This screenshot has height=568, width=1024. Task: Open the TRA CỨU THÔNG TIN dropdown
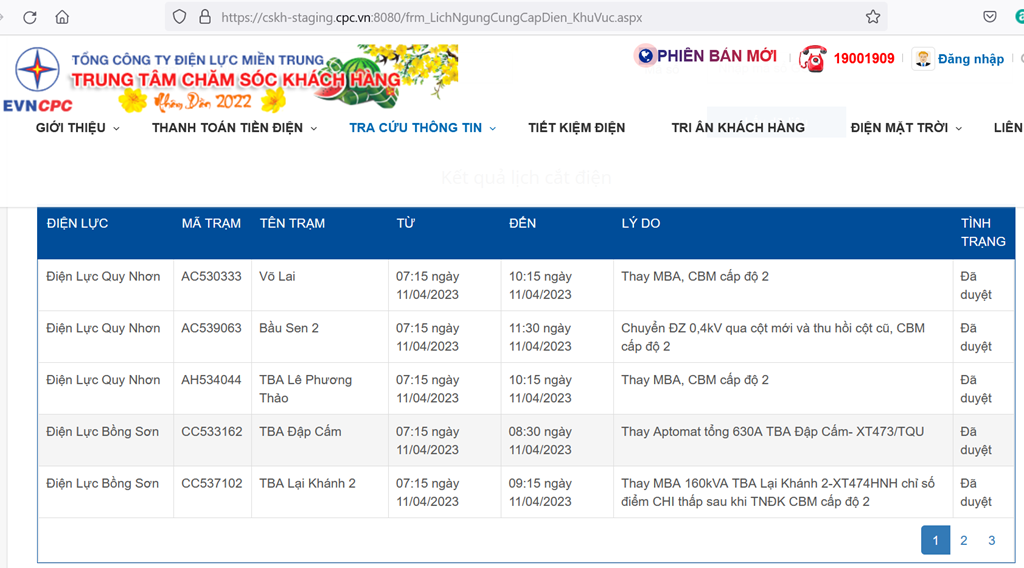pyautogui.click(x=423, y=128)
